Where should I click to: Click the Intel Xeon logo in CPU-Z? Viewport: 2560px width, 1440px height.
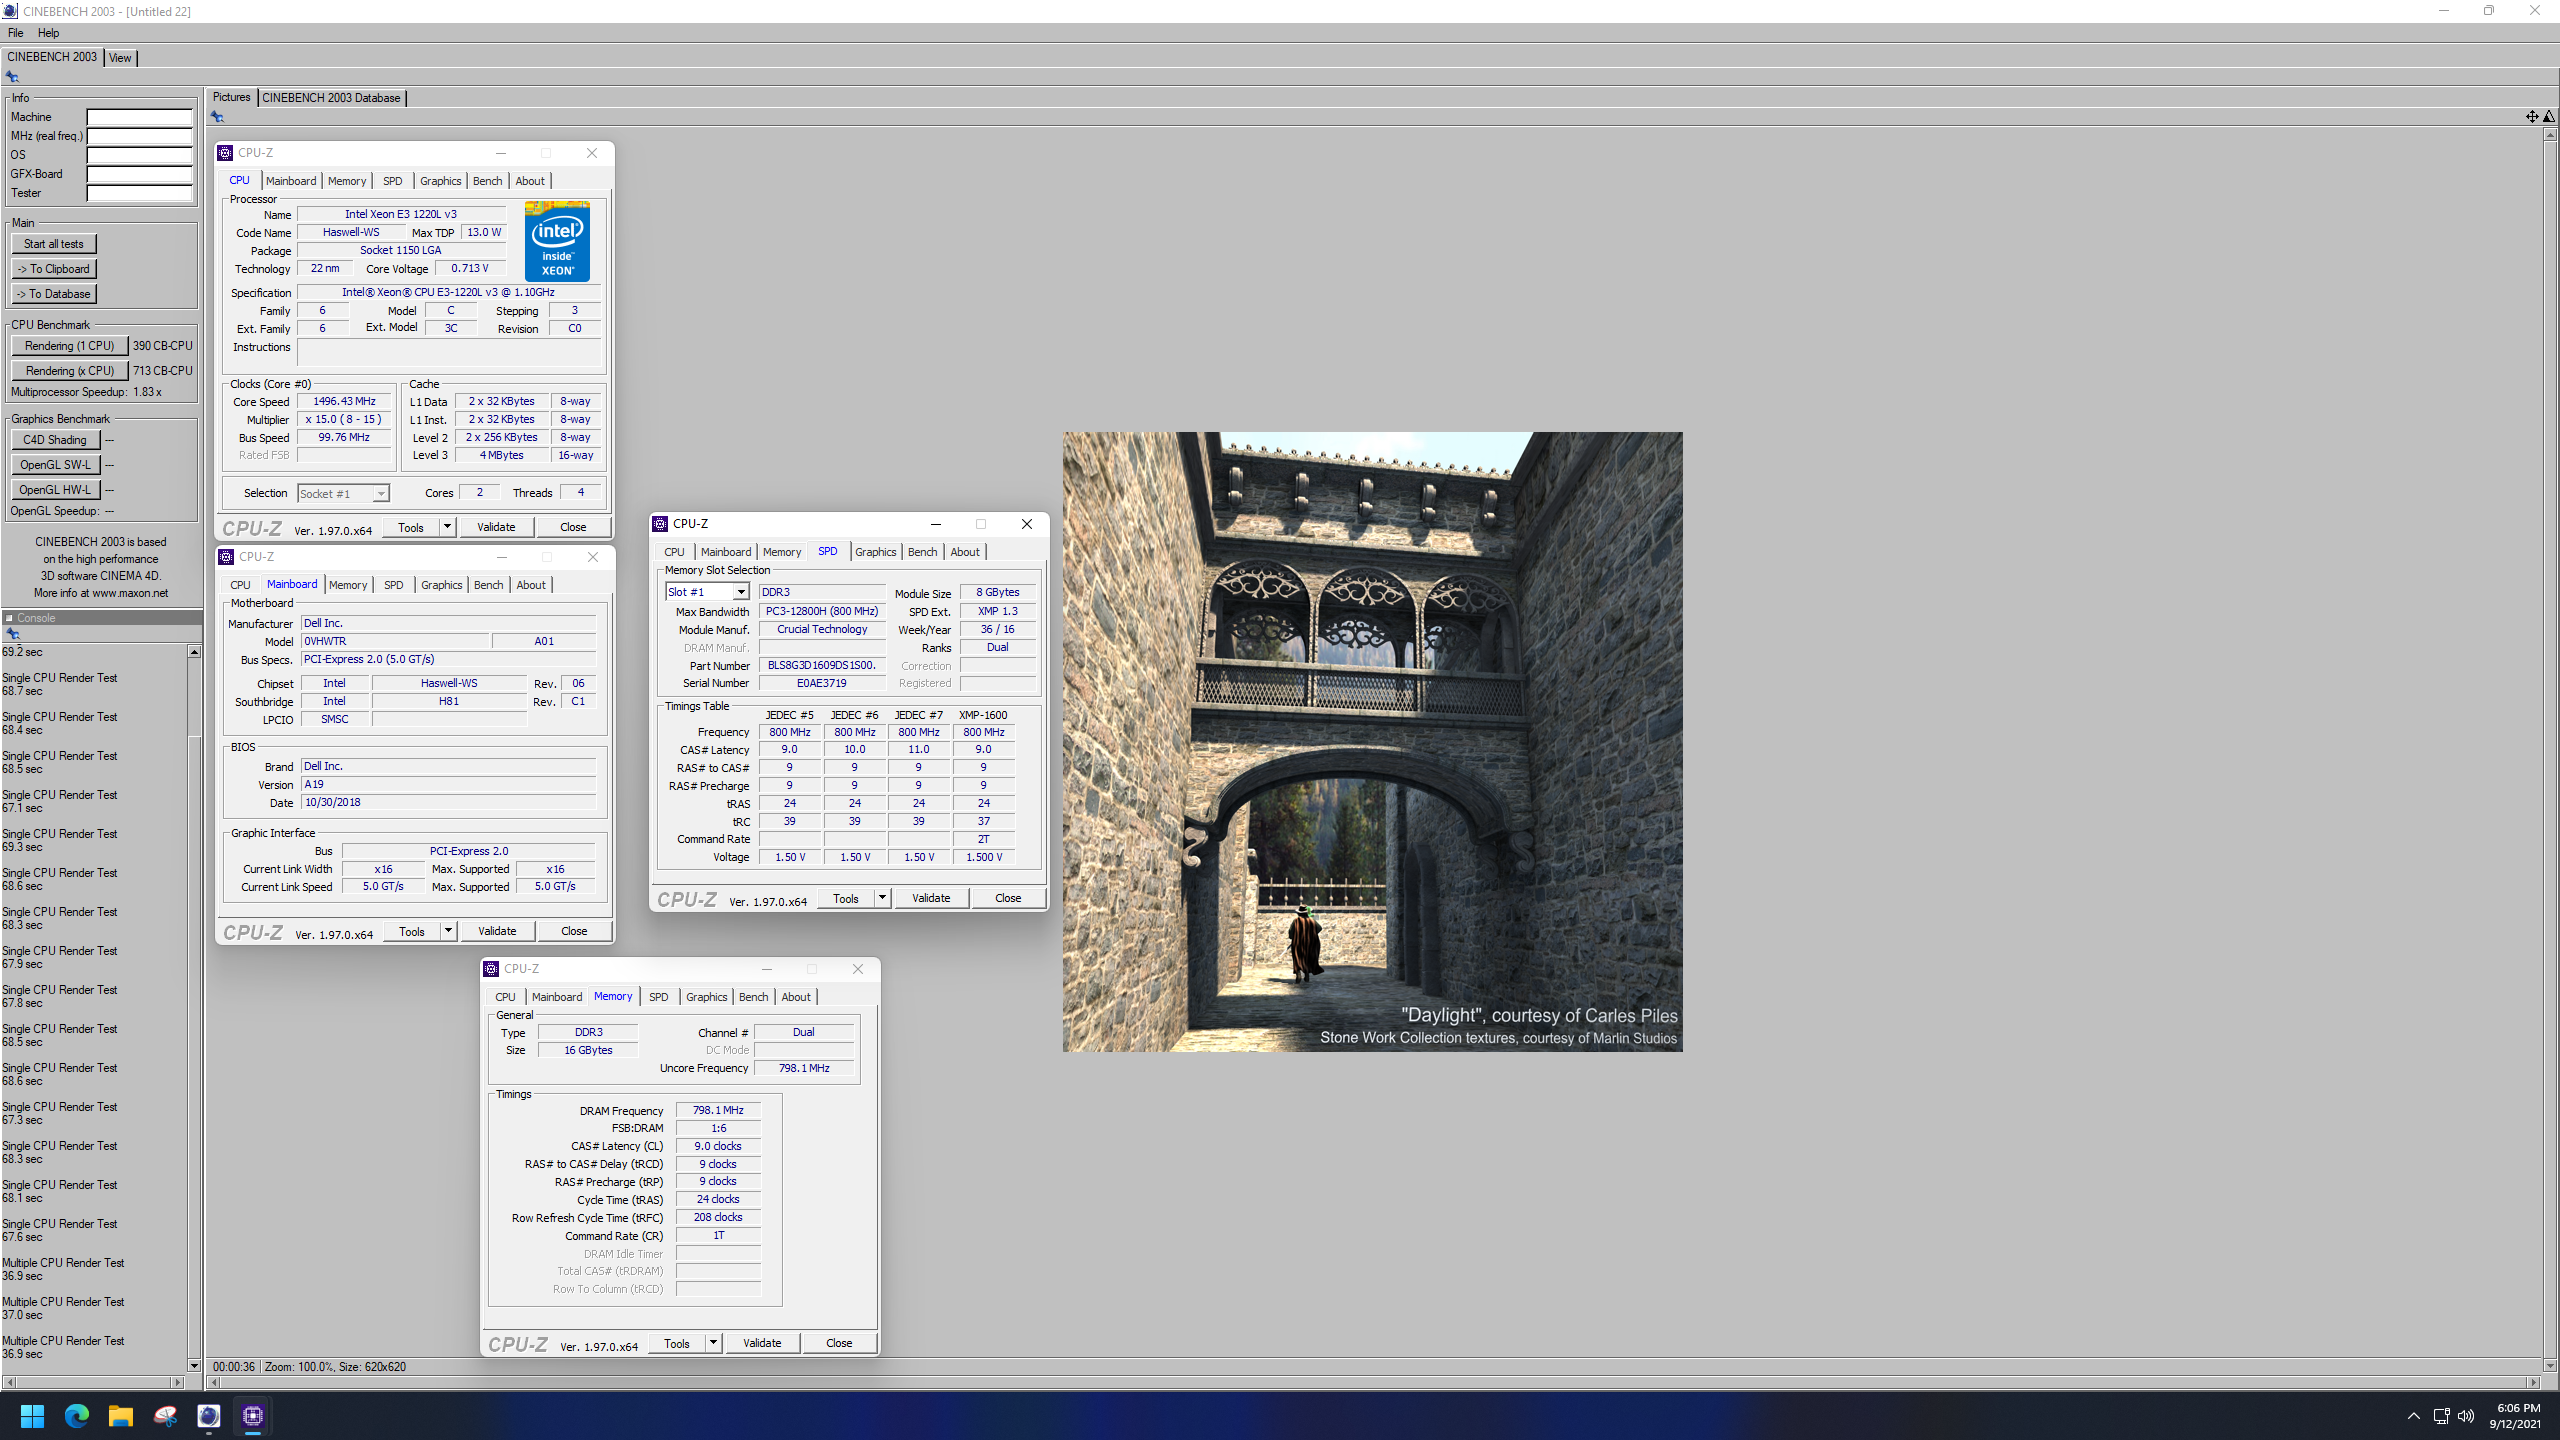[557, 241]
